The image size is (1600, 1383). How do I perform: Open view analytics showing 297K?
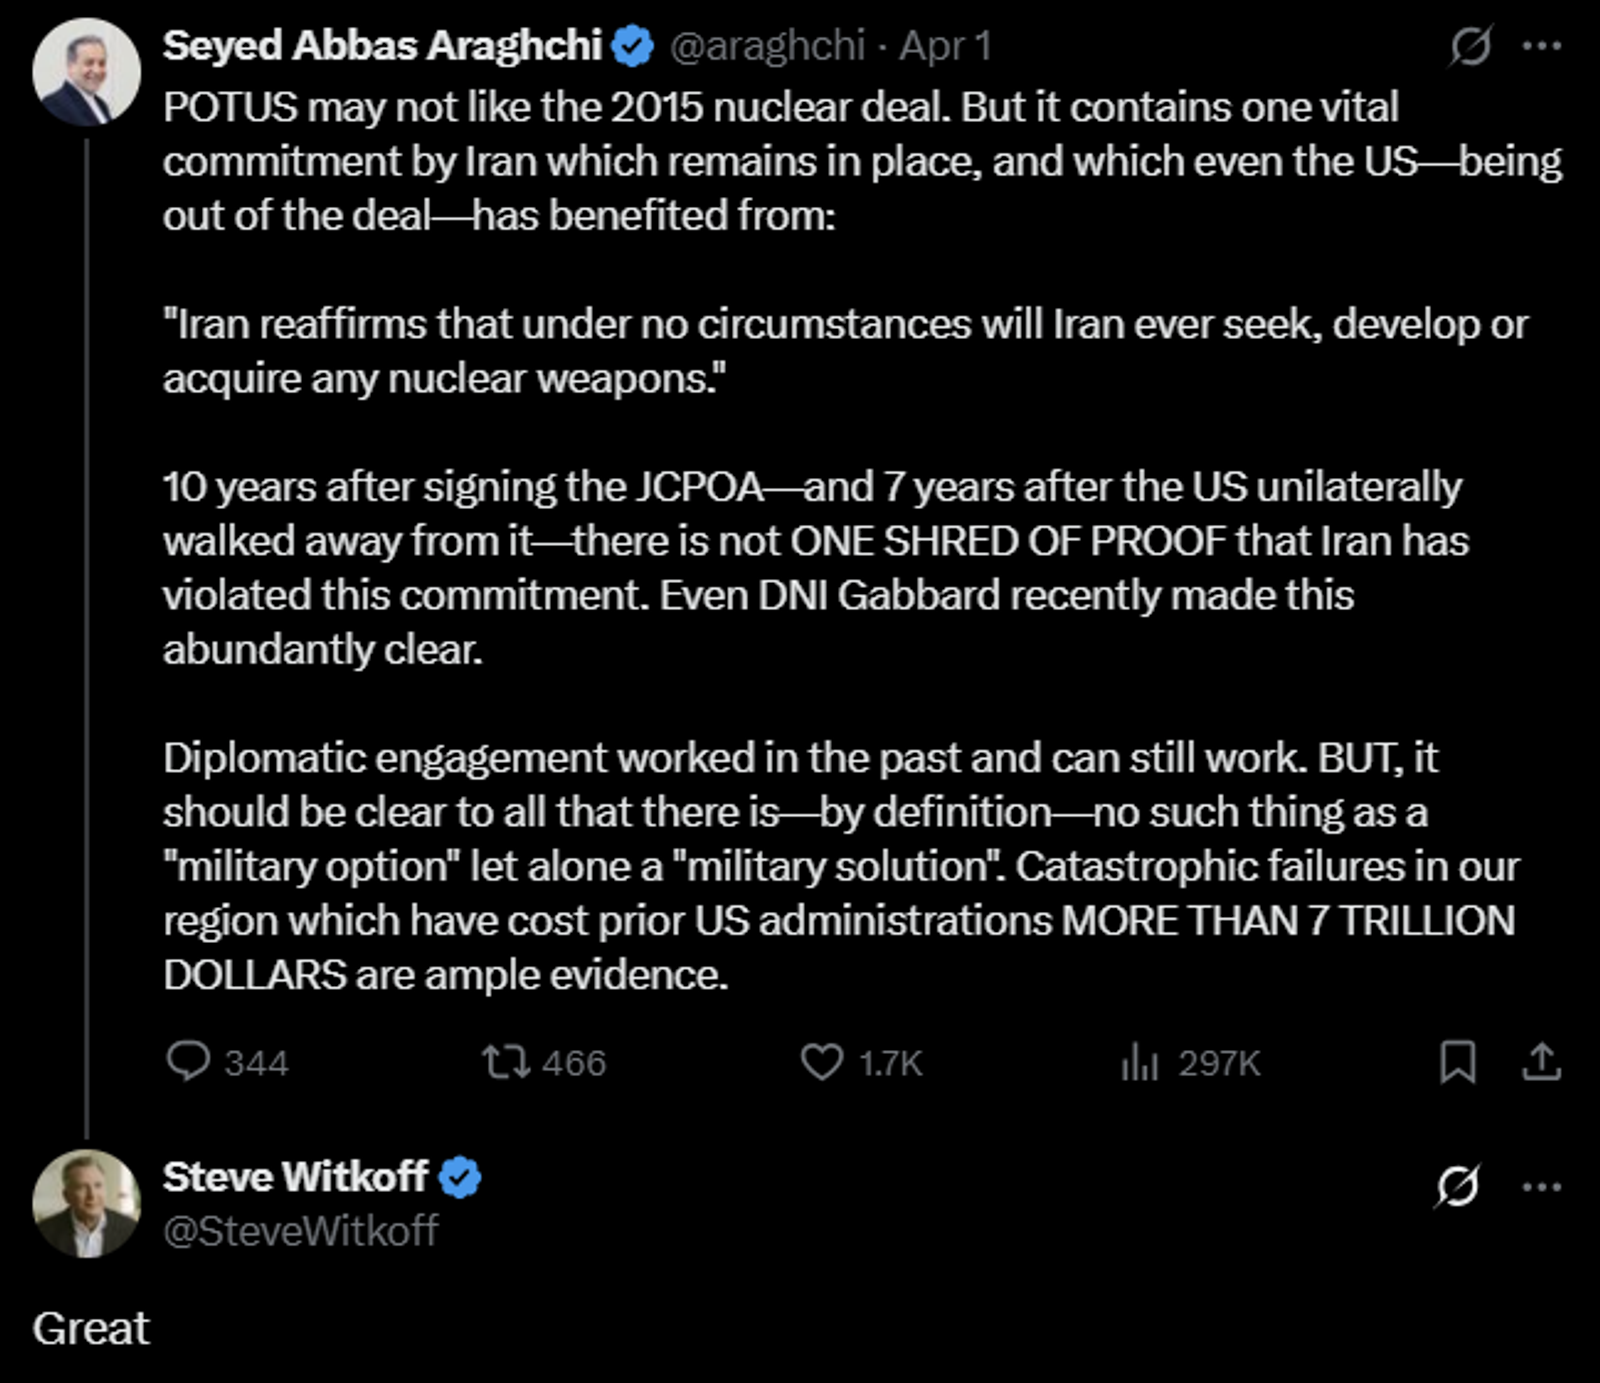coord(1140,1062)
